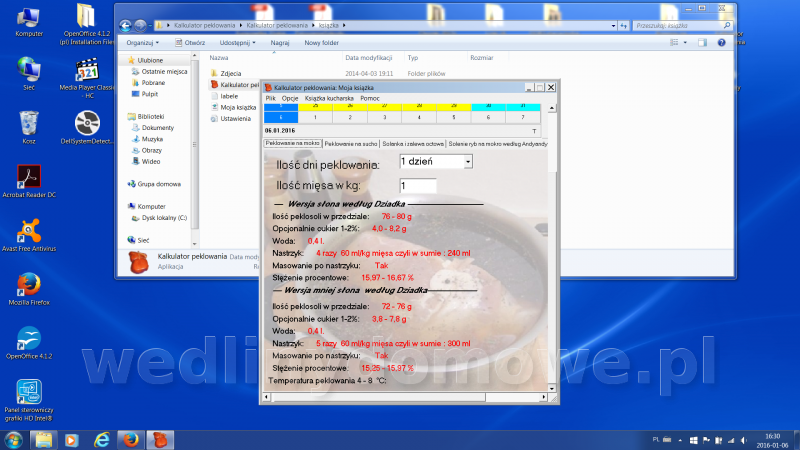Select Pobrane in the Explorer sidebar
Image resolution: width=800 pixels, height=450 pixels.
click(148, 83)
